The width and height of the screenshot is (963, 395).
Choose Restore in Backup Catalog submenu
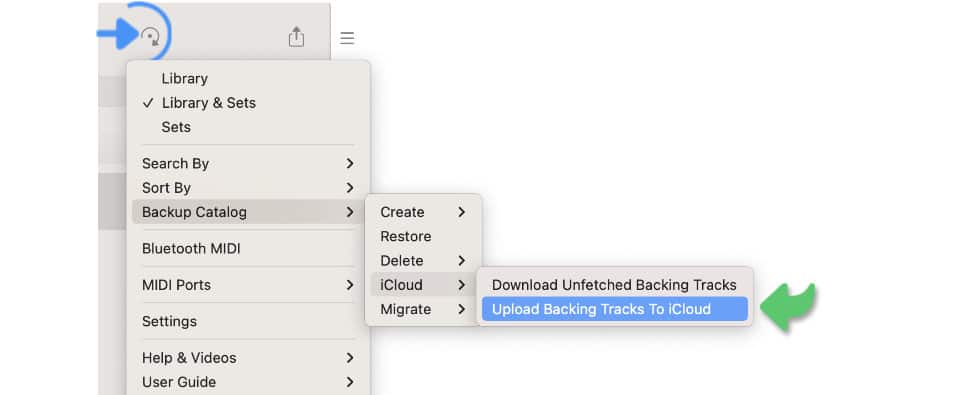click(423, 237)
